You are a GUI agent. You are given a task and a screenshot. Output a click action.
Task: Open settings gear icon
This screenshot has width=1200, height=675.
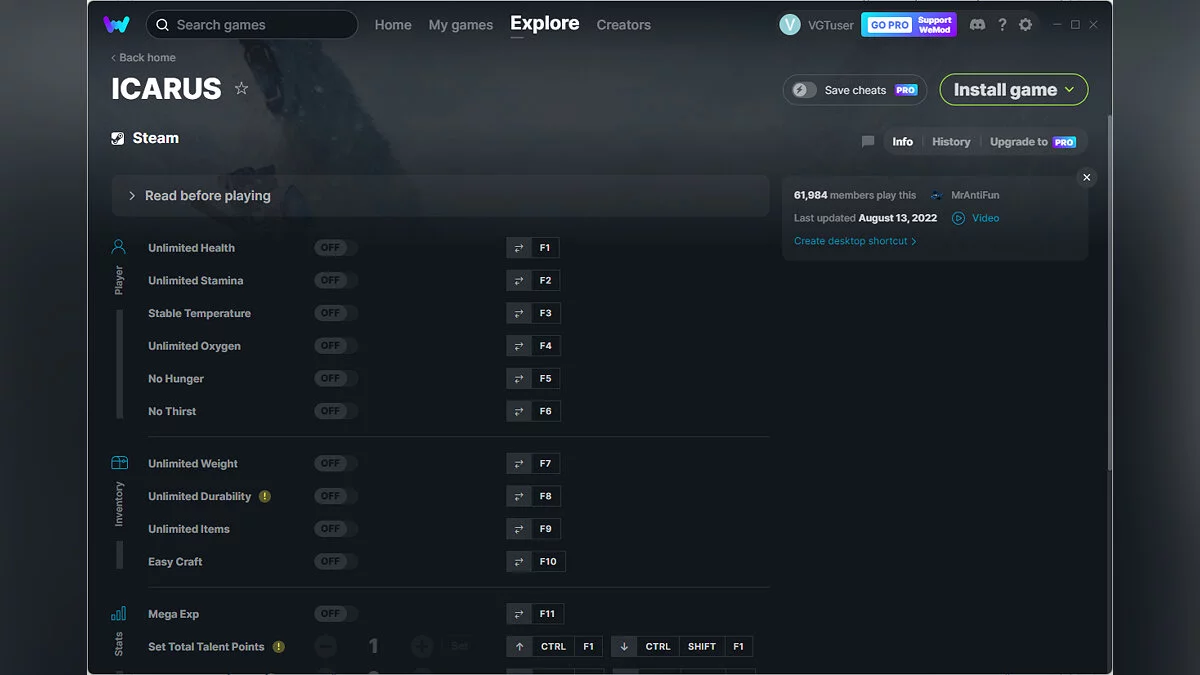(x=1025, y=25)
